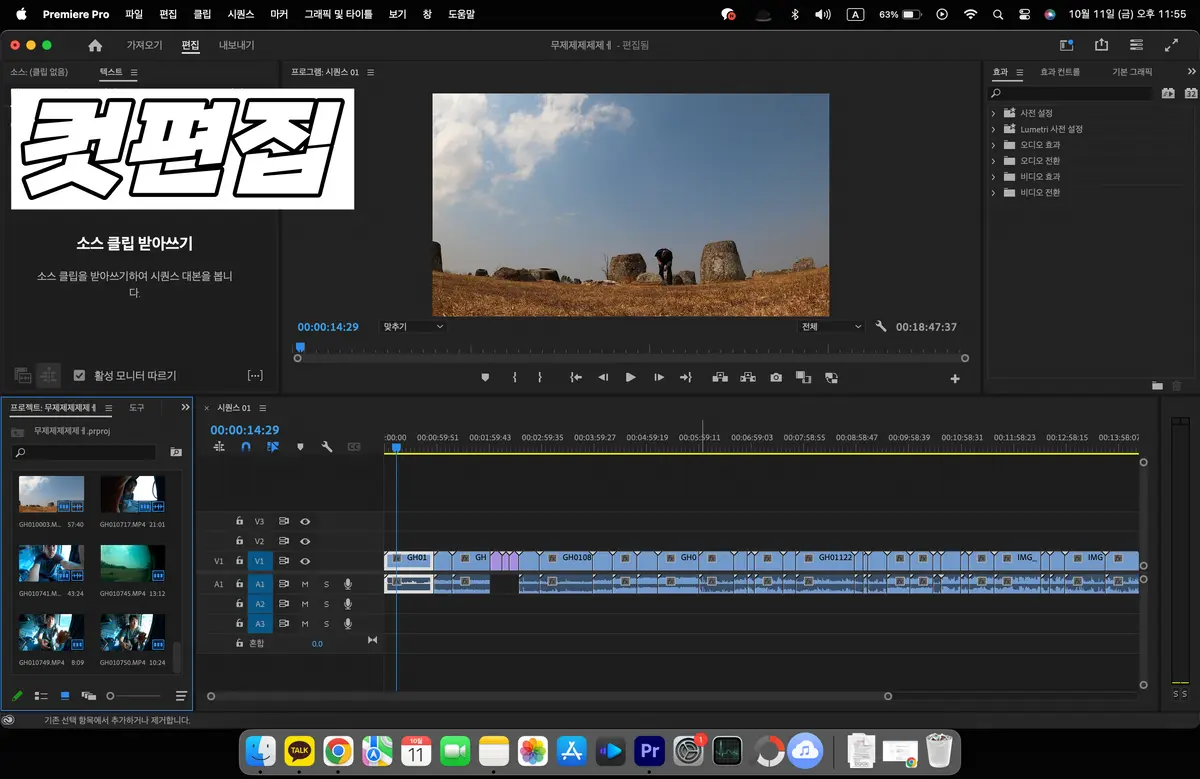
Task: Open timeline display settings wrench
Action: pyautogui.click(x=327, y=447)
